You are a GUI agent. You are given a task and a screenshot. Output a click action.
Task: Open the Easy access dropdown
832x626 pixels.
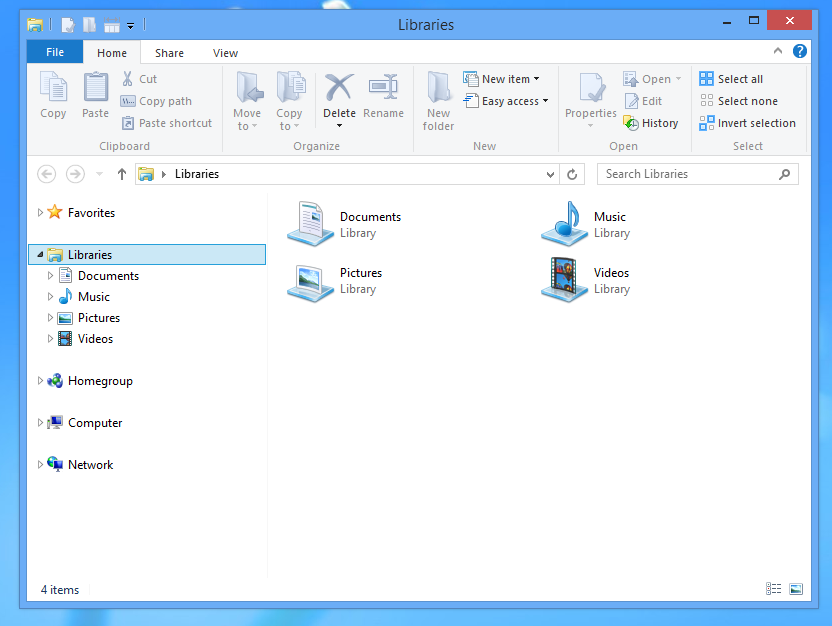tap(545, 101)
